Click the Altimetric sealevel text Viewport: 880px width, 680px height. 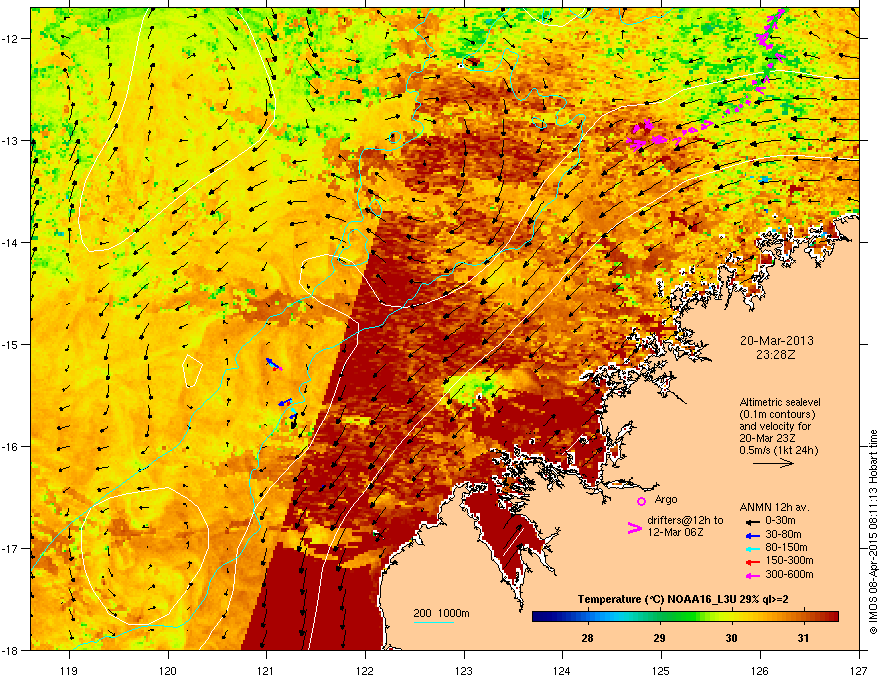point(780,402)
